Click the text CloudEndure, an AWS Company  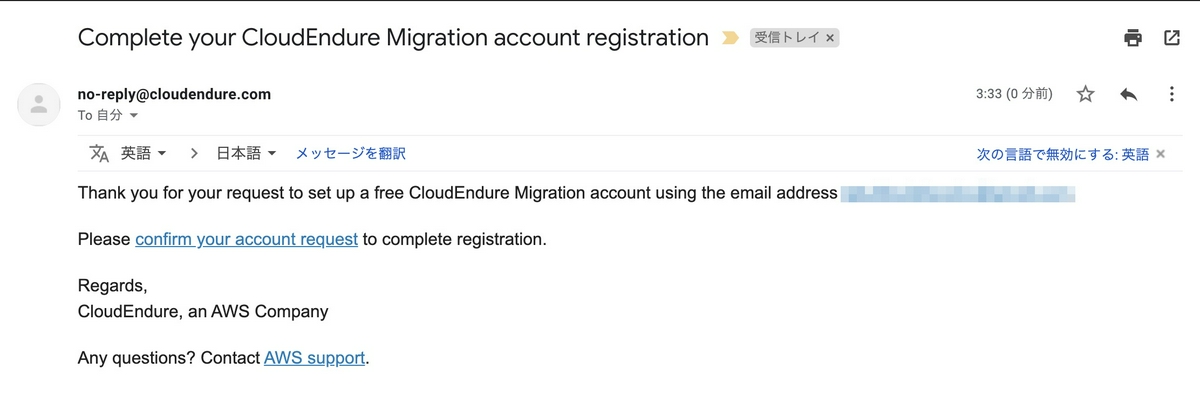[x=203, y=311]
